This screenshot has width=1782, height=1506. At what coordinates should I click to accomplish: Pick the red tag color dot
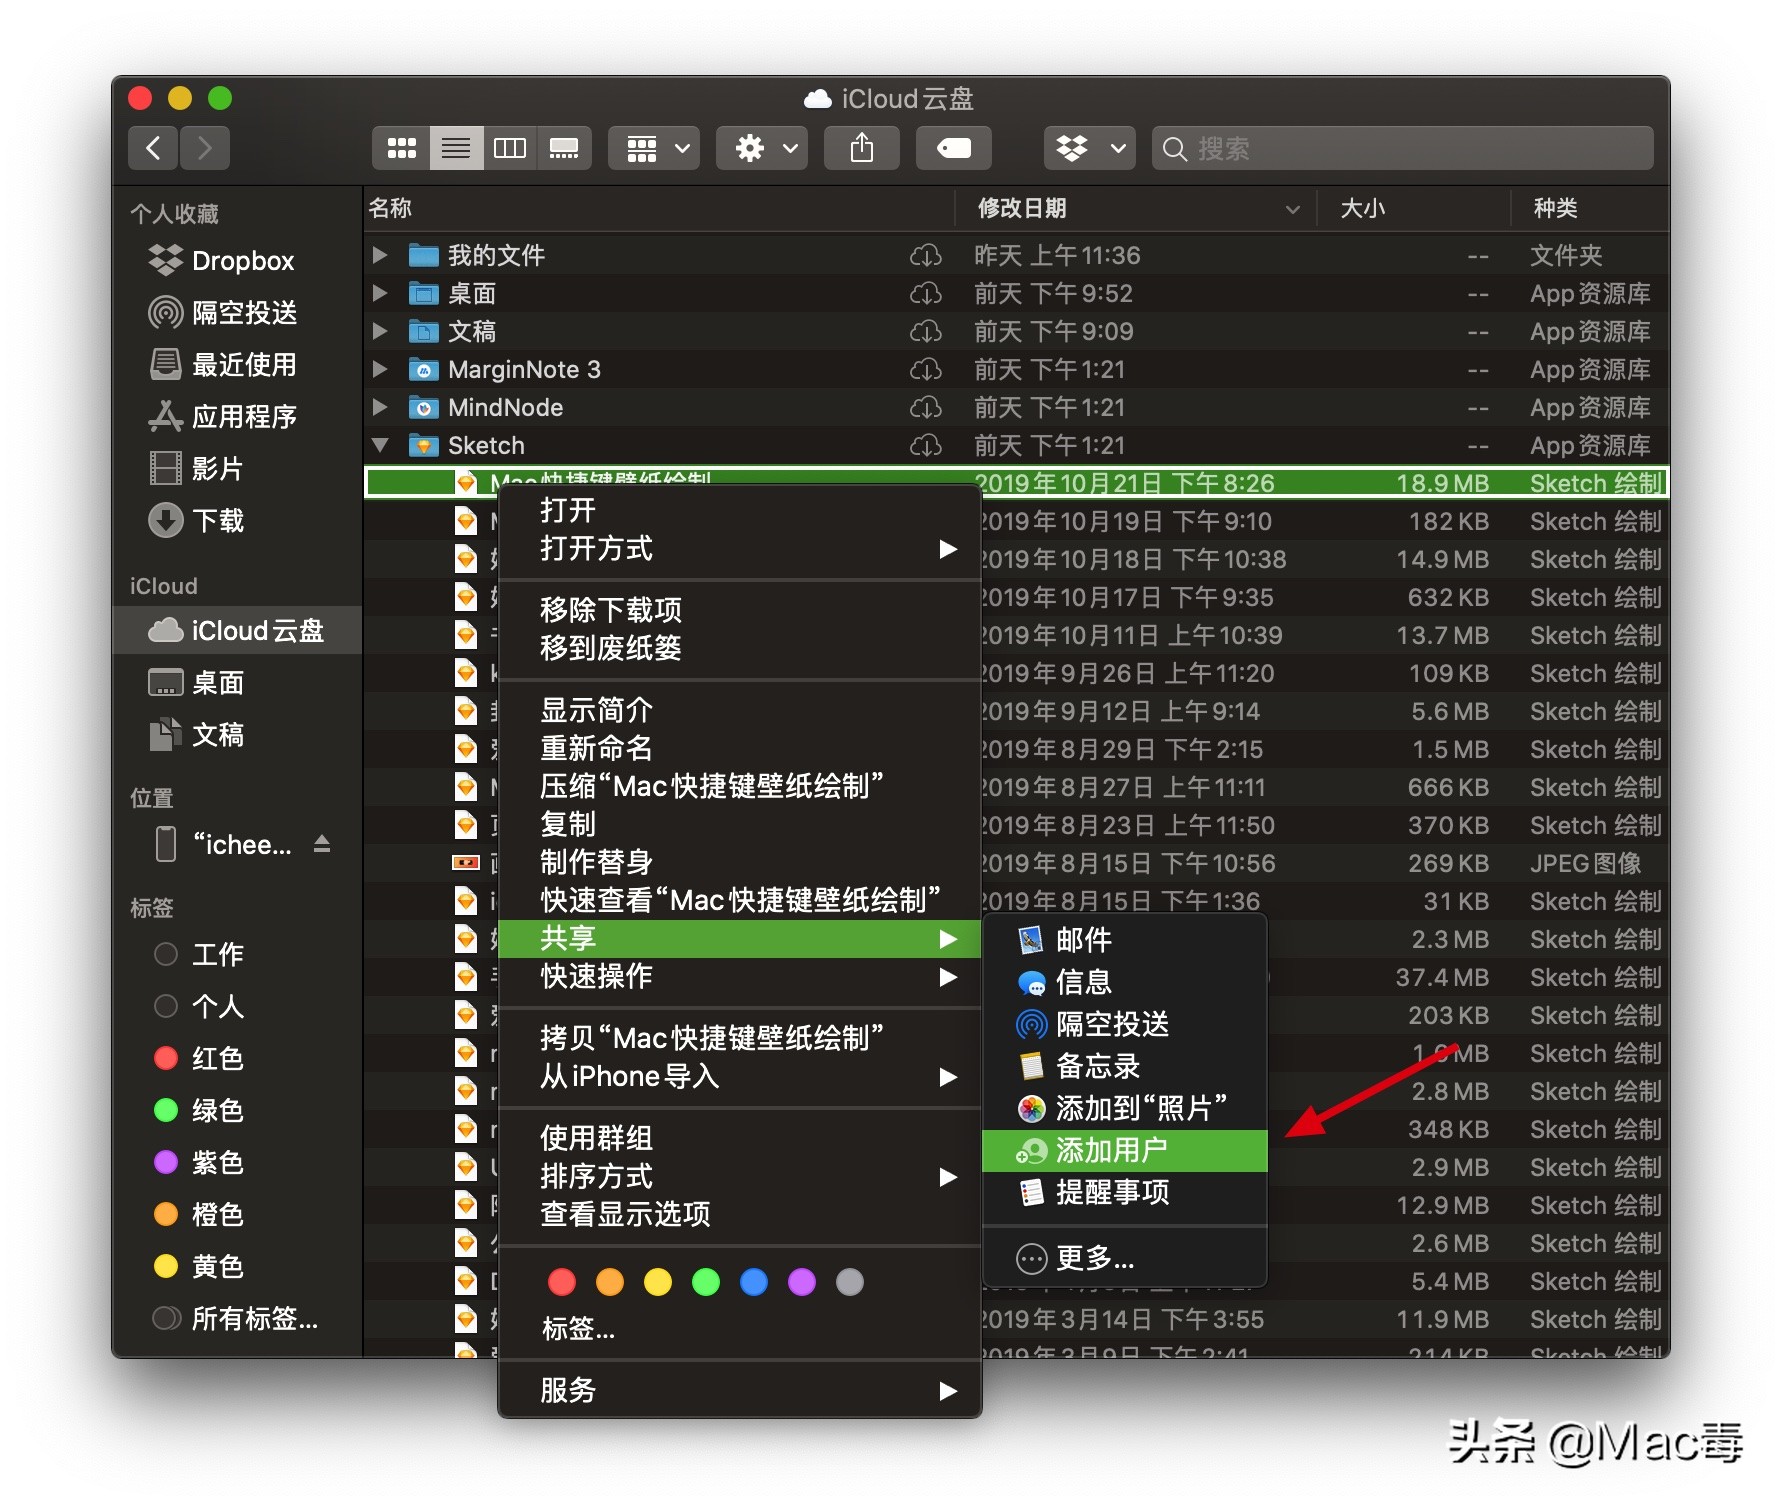tap(562, 1281)
